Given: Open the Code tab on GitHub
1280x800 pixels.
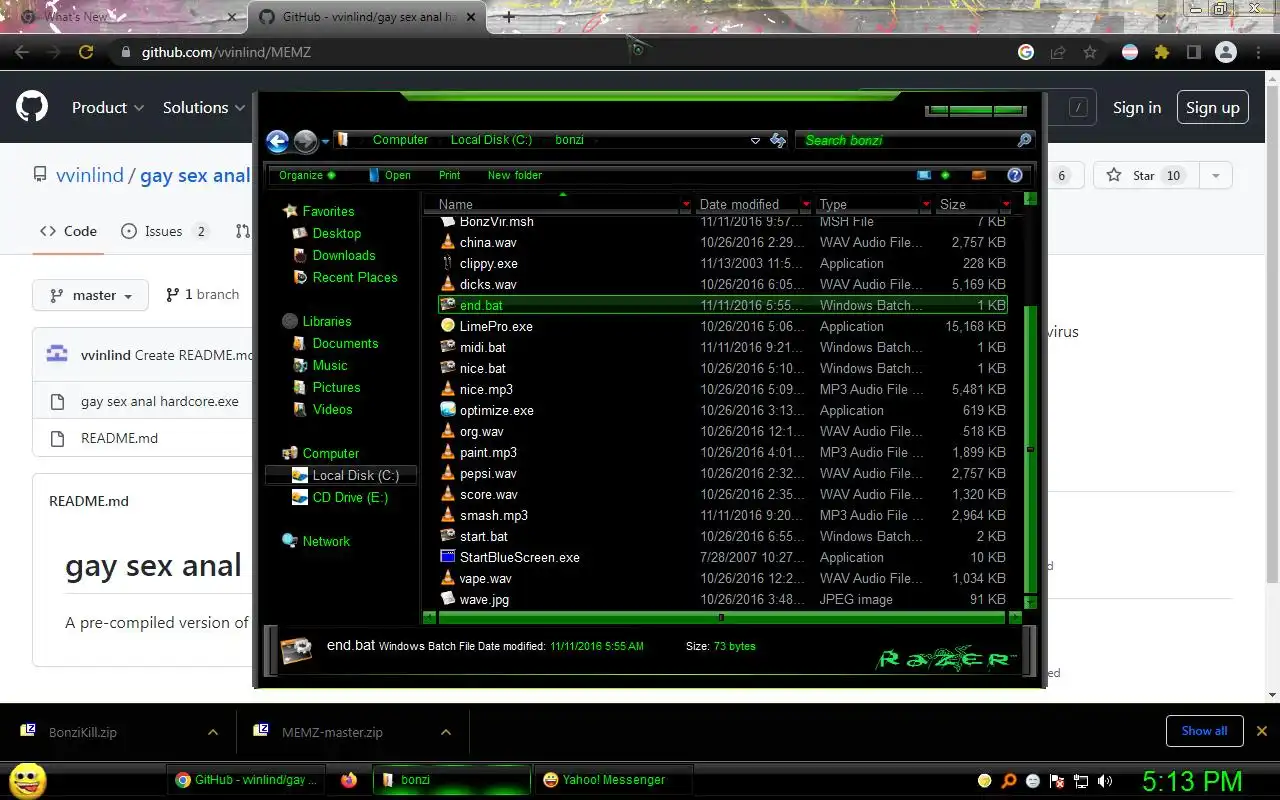Looking at the screenshot, I should (x=68, y=231).
